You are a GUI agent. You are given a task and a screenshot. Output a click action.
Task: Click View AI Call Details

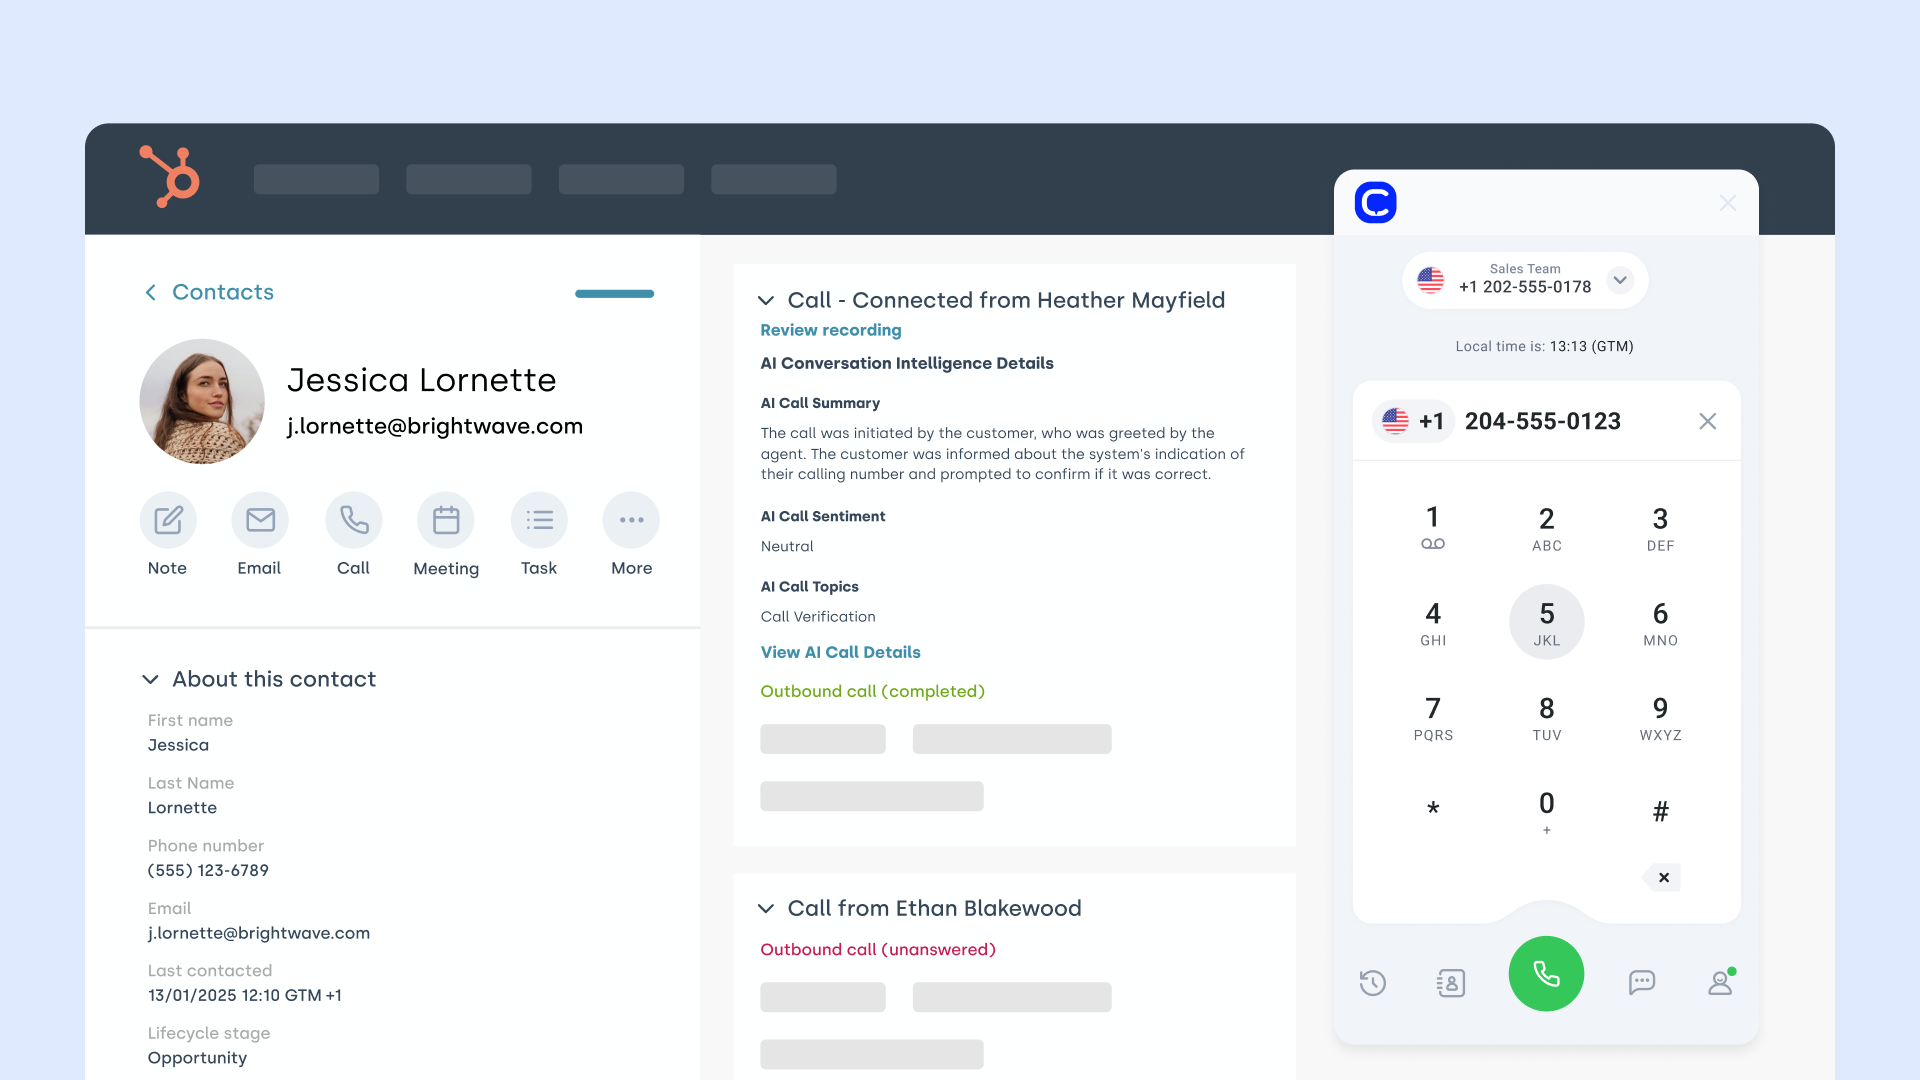840,652
